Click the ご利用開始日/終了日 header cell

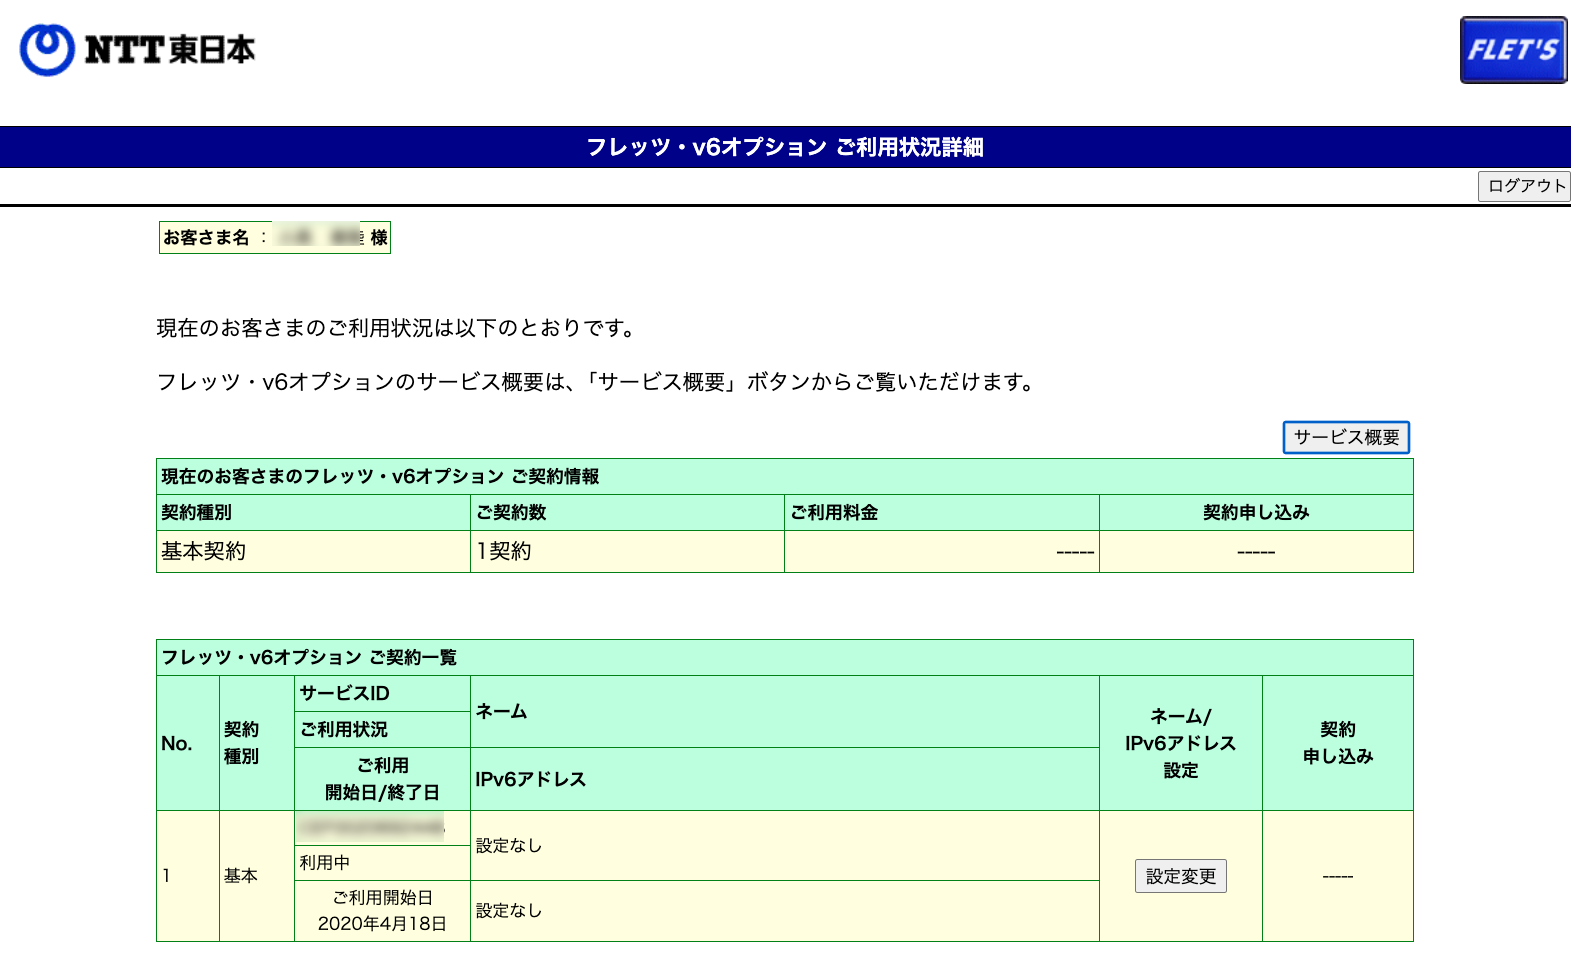coord(382,779)
